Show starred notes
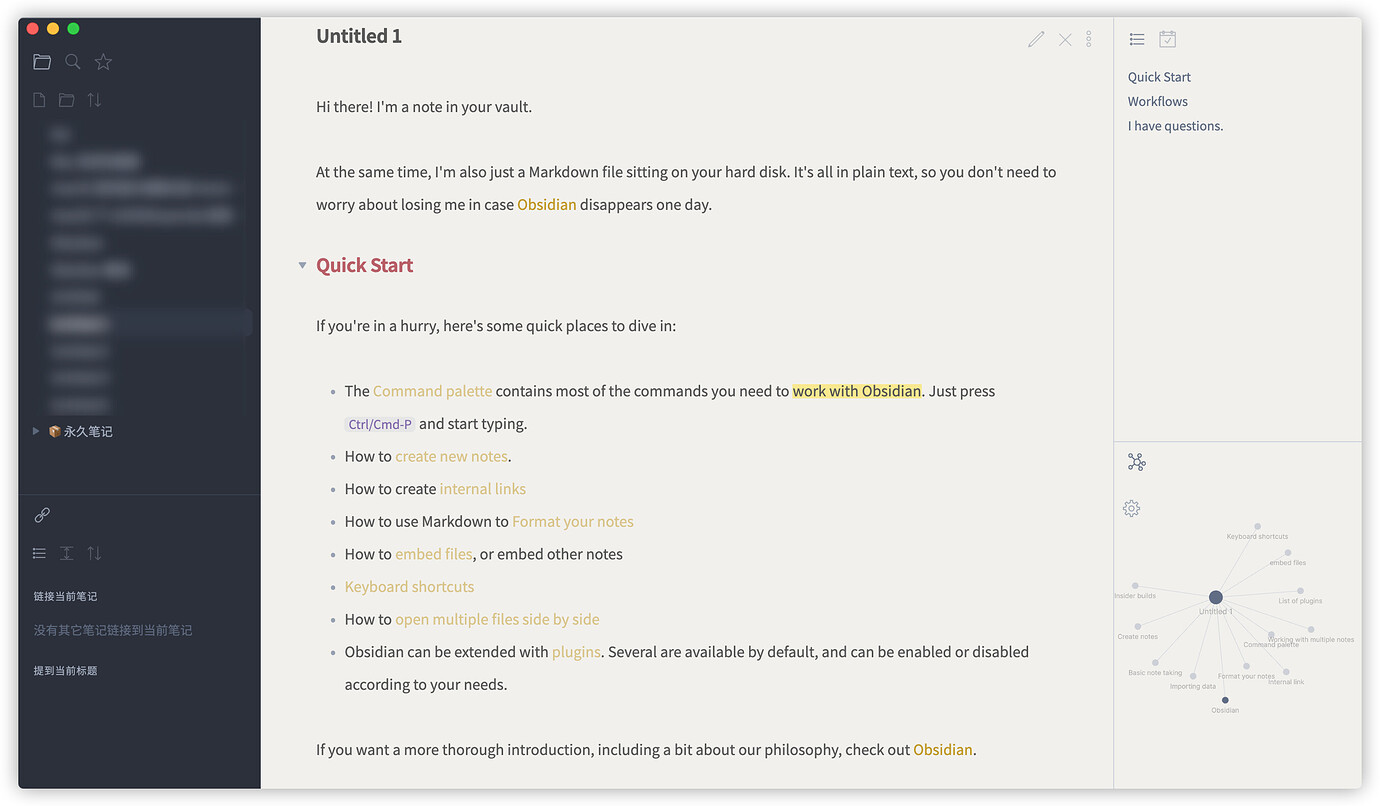 (x=103, y=61)
